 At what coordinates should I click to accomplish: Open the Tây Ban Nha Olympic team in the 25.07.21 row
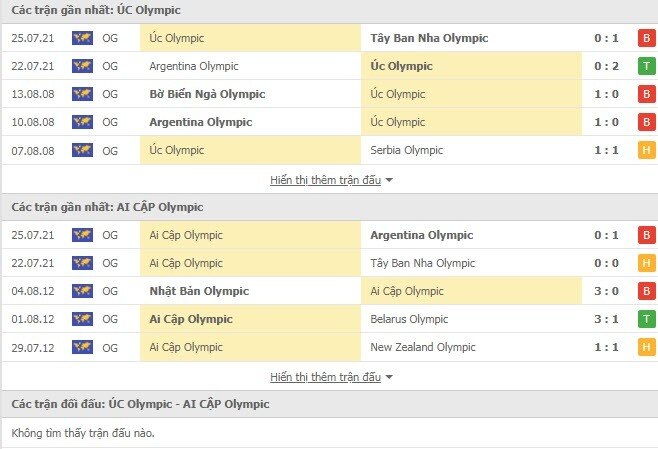429,38
